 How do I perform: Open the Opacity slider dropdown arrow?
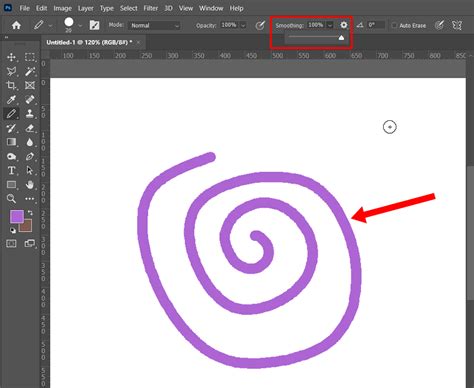coord(243,25)
